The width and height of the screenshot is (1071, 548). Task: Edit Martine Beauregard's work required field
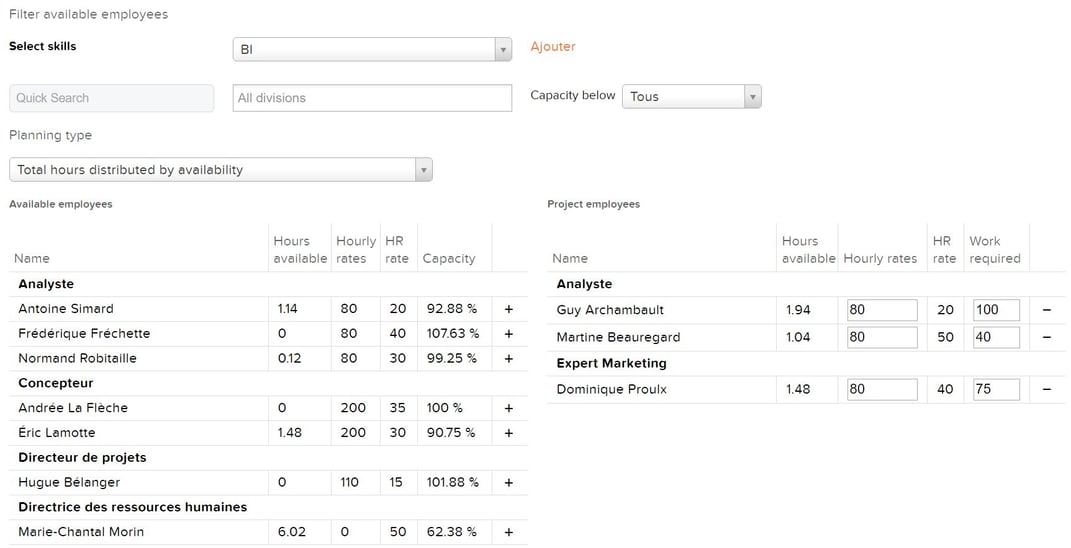[x=997, y=337]
